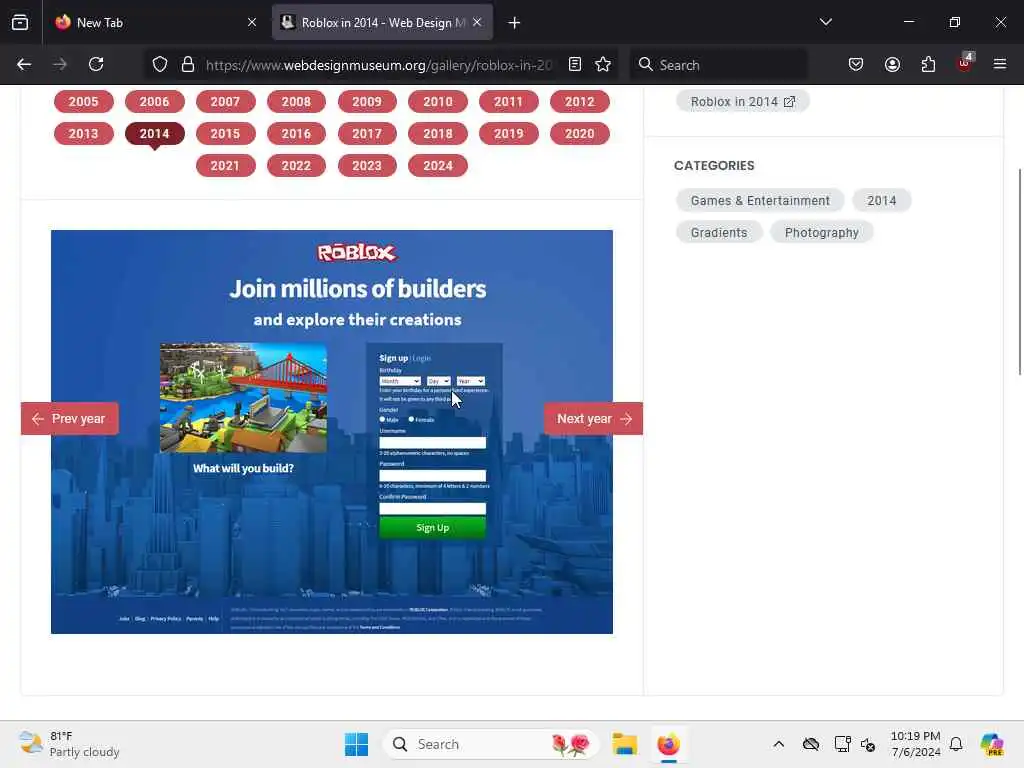Click Username field in Roblox screenshot
Image resolution: width=1024 pixels, height=768 pixels.
(432, 443)
